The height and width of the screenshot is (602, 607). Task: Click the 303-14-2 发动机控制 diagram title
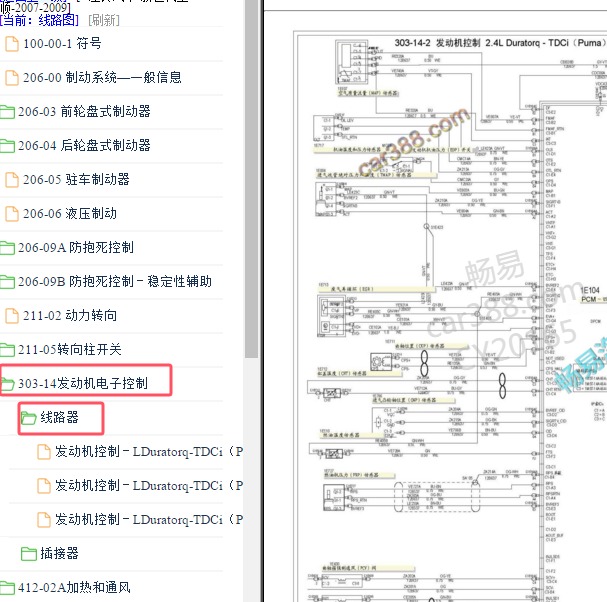(500, 43)
